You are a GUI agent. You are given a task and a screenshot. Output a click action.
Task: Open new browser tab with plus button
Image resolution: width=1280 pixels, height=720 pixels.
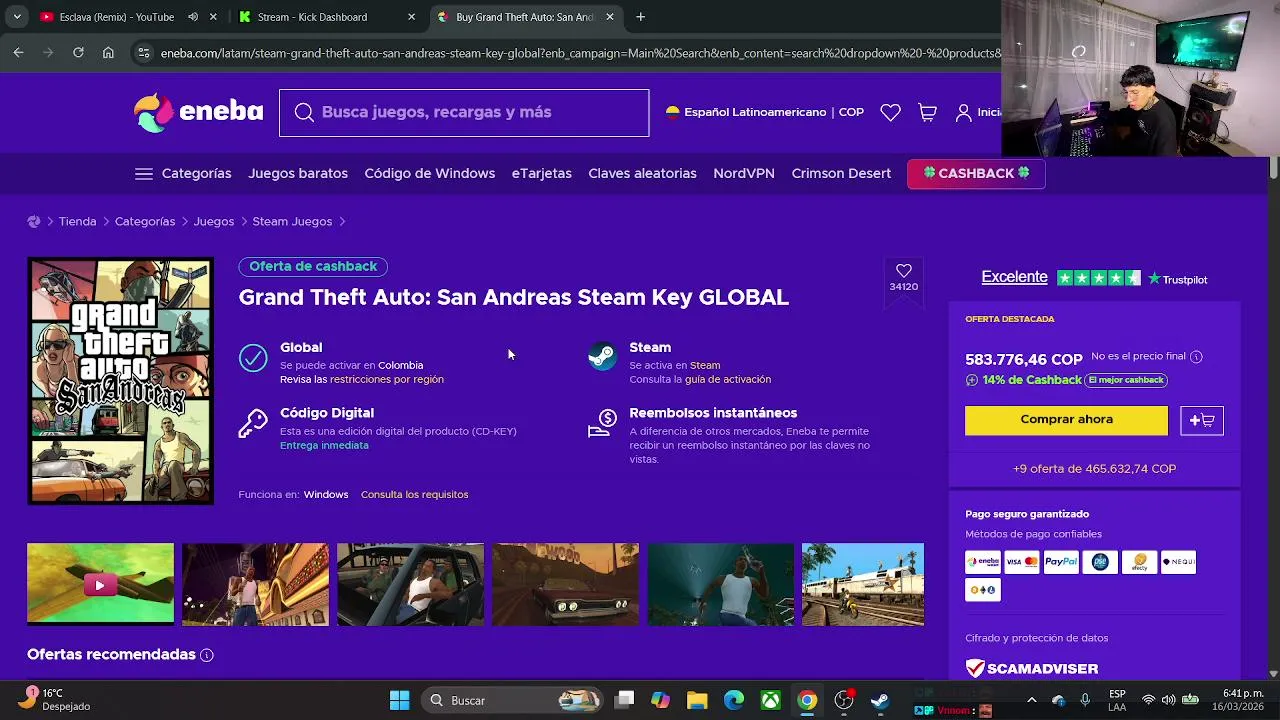point(640,17)
